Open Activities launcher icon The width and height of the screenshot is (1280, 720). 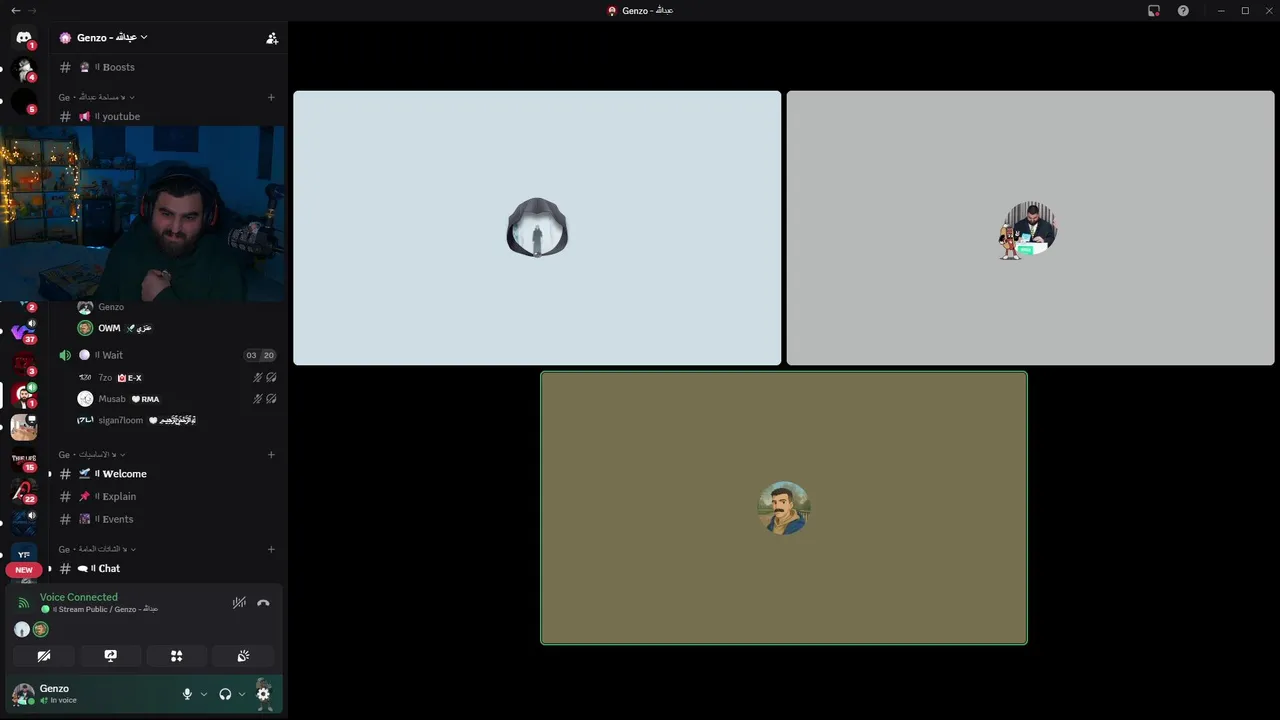tap(176, 656)
